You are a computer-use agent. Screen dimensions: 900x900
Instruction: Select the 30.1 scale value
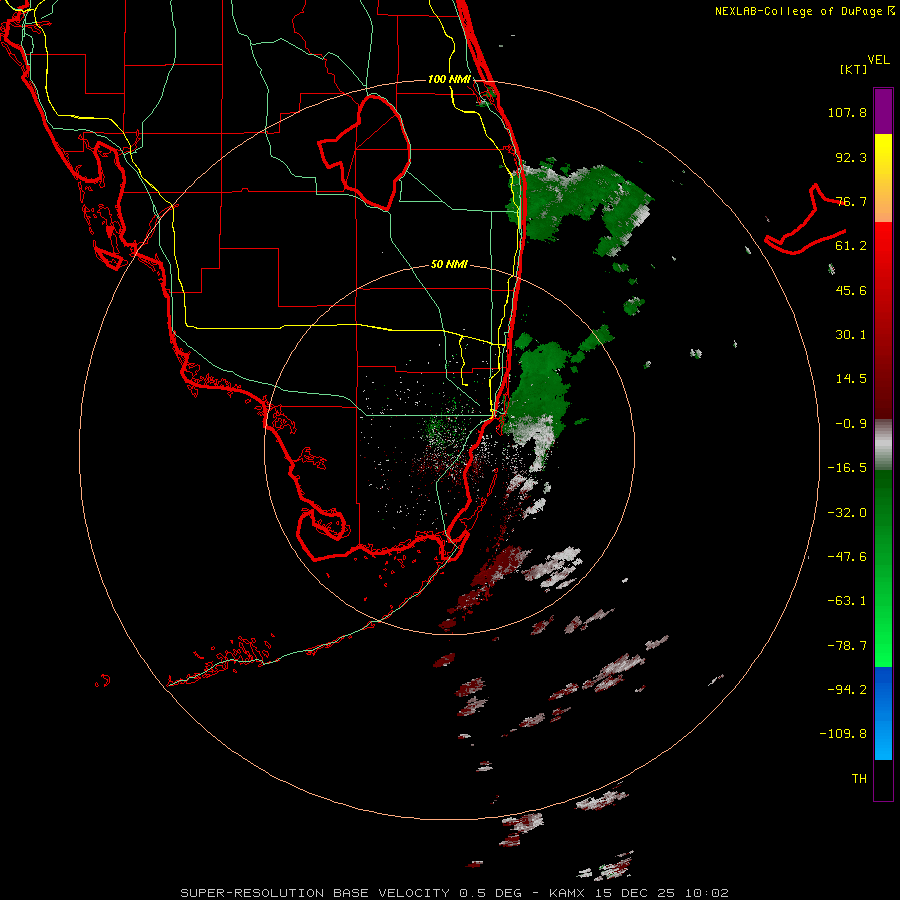tap(851, 335)
